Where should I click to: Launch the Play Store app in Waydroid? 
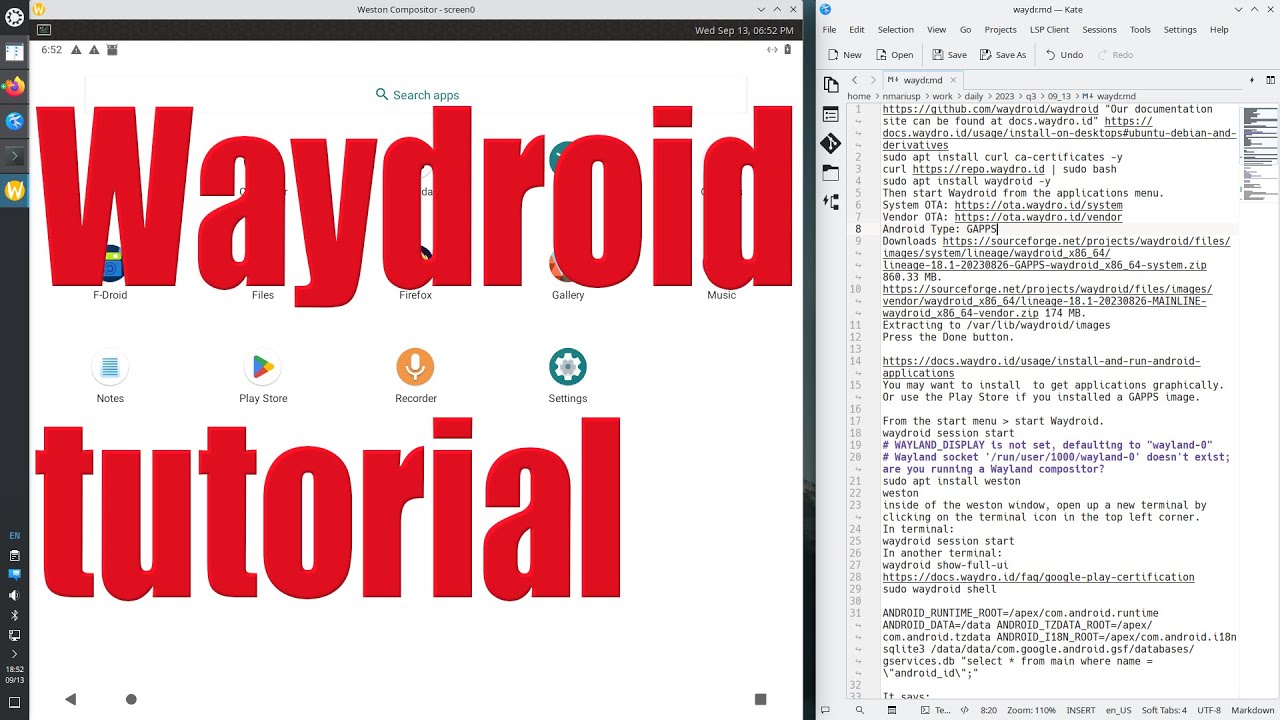coord(263,376)
